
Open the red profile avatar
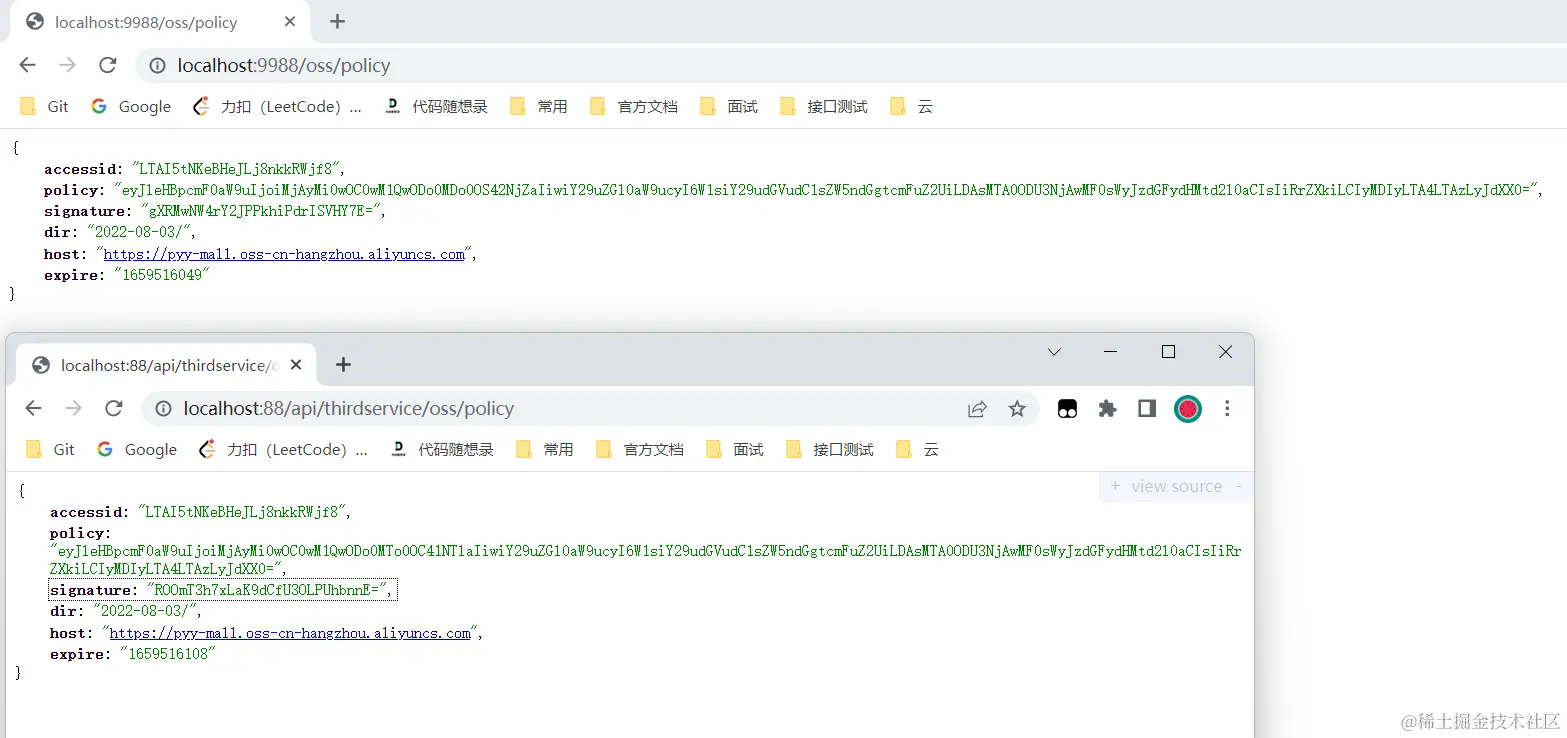point(1187,409)
